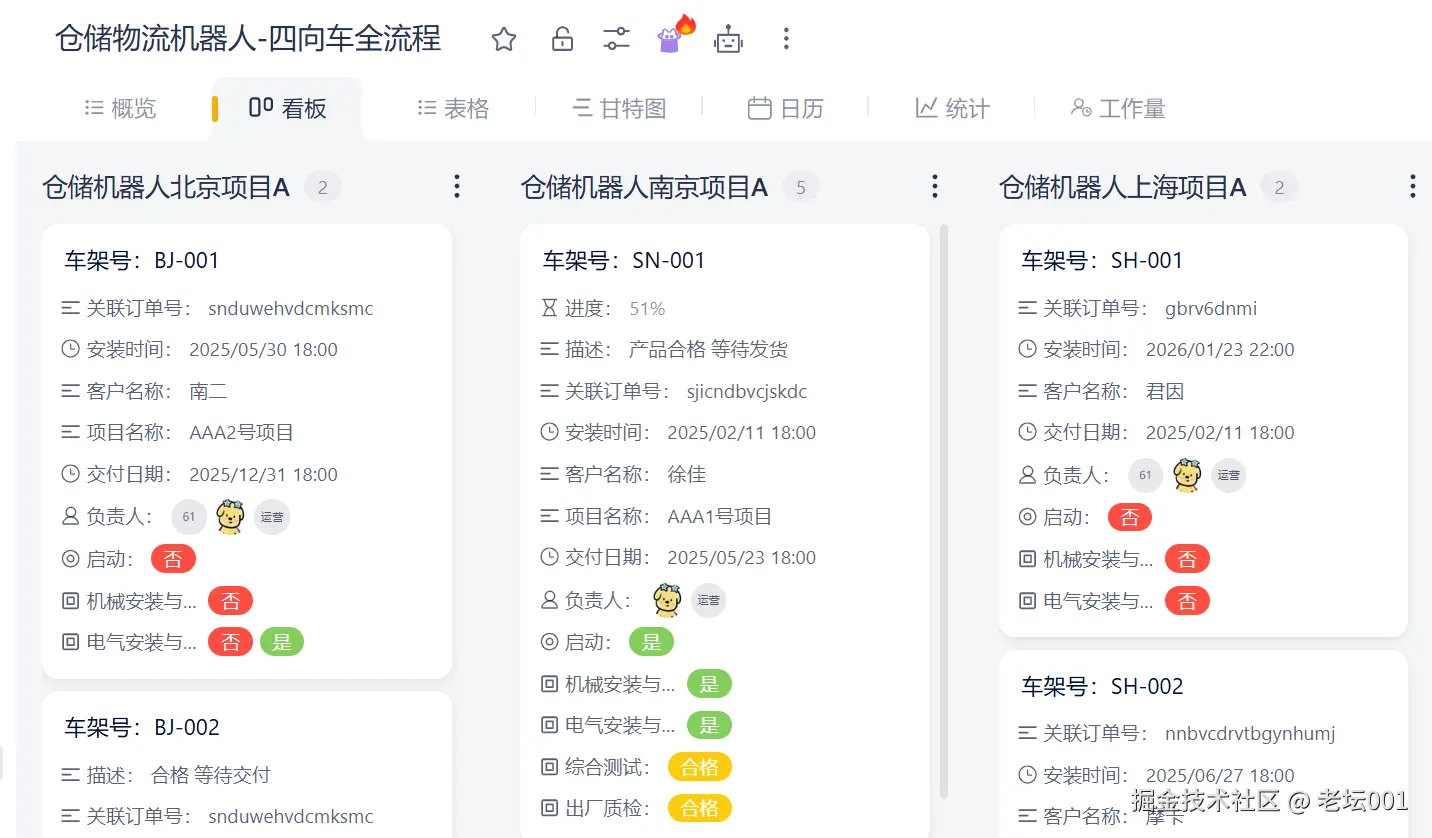This screenshot has width=1432, height=838.
Task: Toggle 机械安装 status 是 on SN-001
Action: point(709,683)
